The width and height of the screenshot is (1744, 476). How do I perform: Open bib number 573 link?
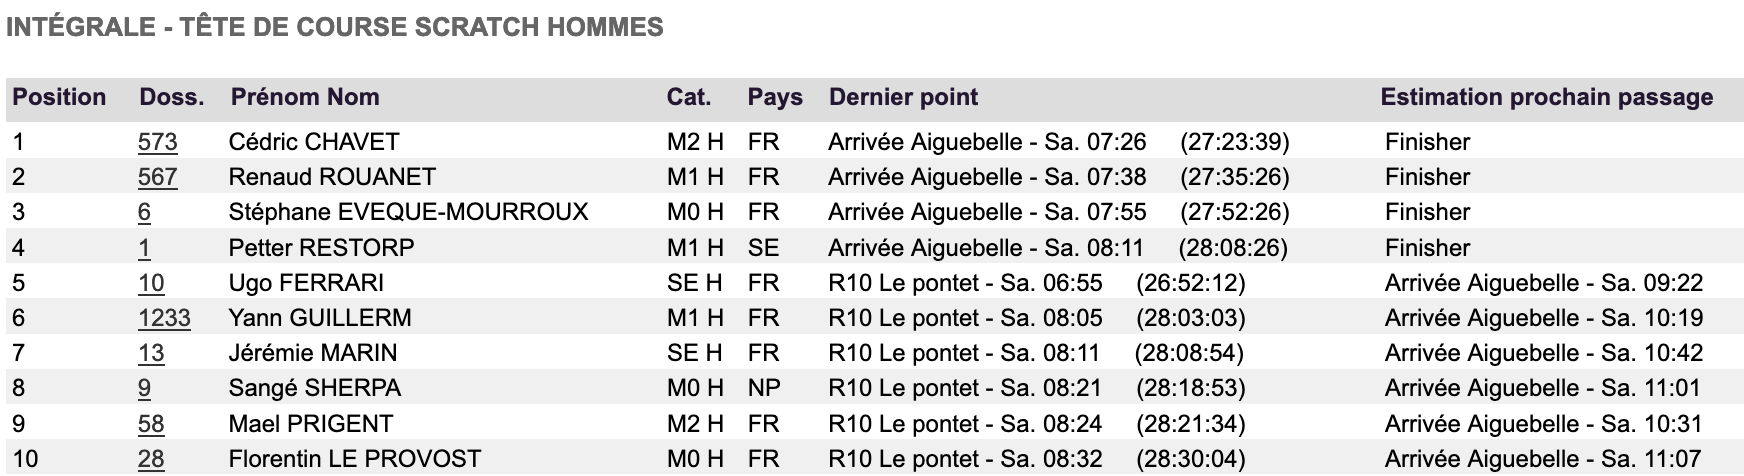[158, 142]
